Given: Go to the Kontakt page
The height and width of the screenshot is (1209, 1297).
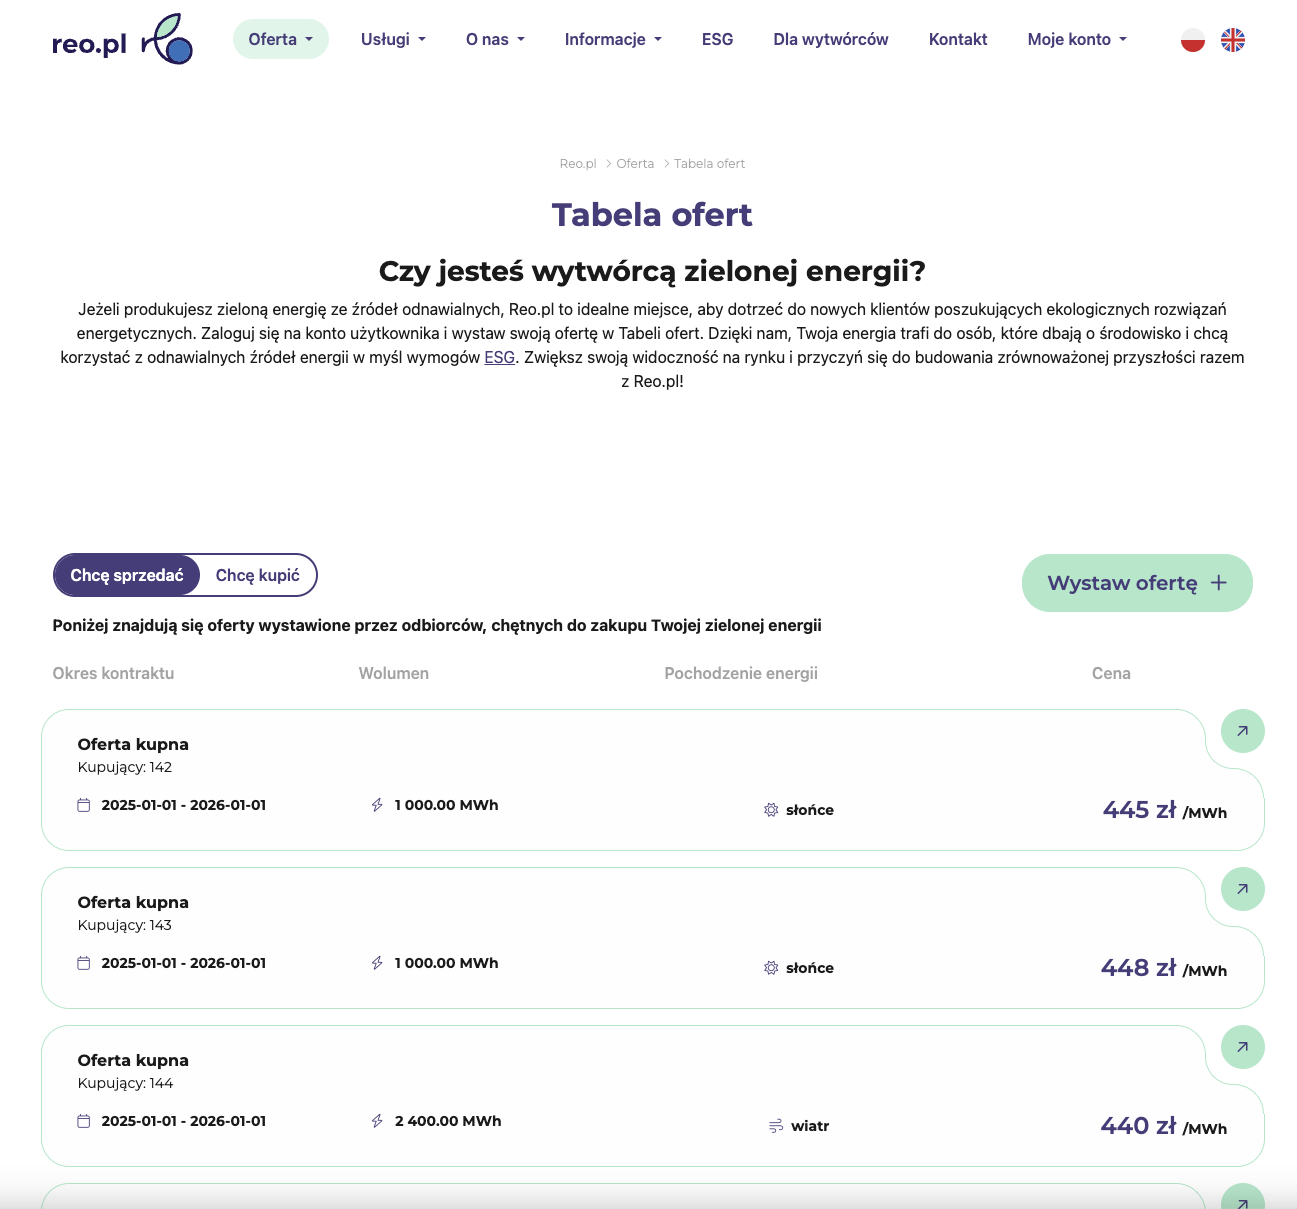Looking at the screenshot, I should coord(958,40).
